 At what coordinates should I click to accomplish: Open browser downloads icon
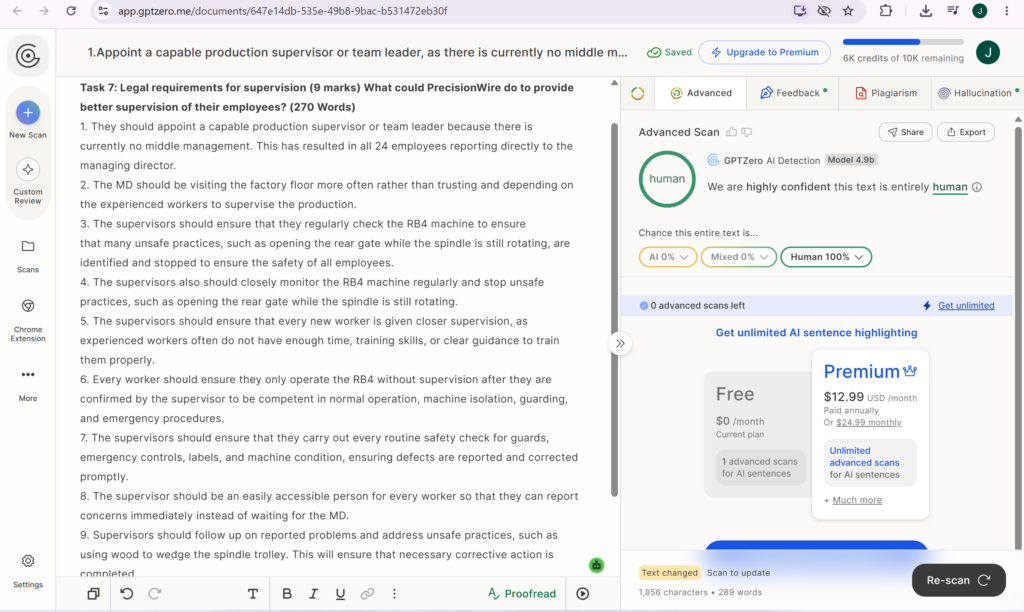925,10
